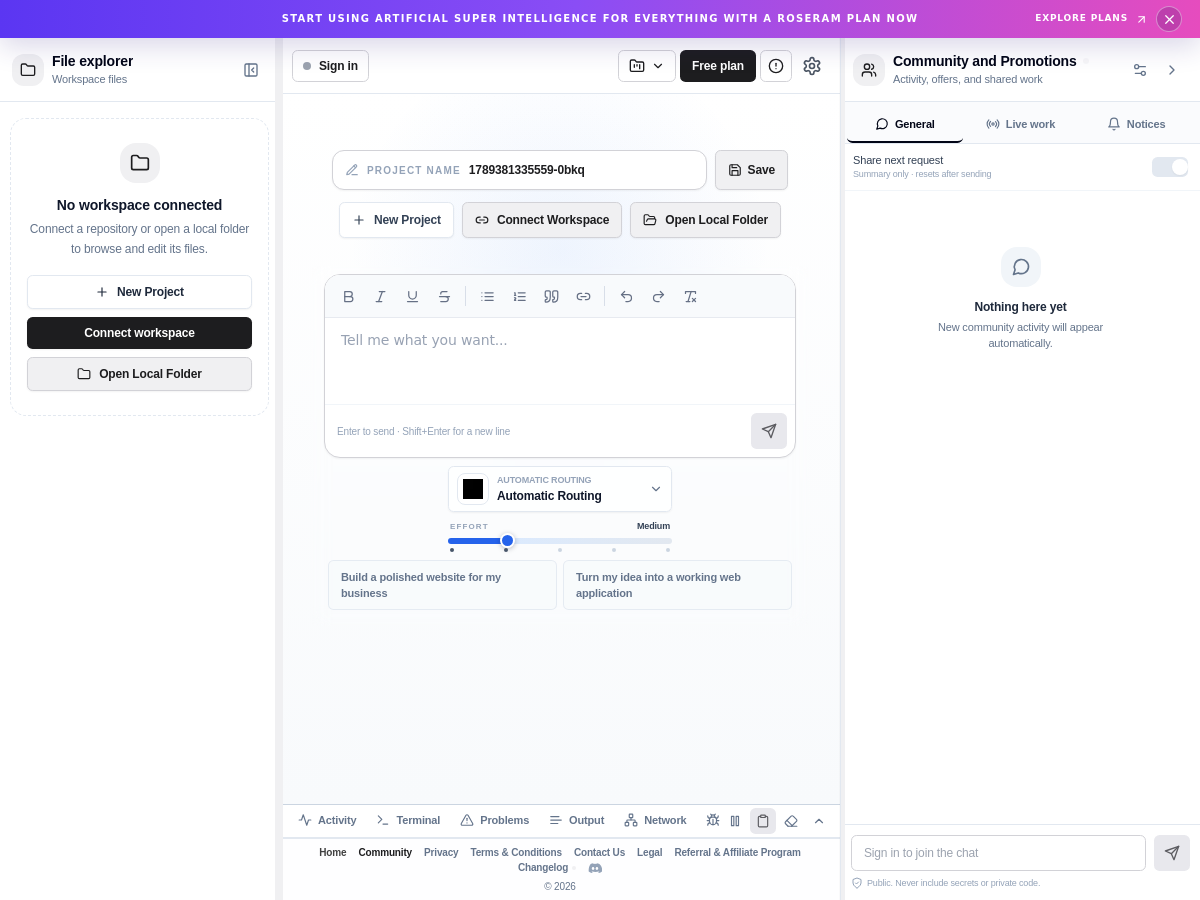Click the eraser clear icon in bottom bar
The height and width of the screenshot is (900, 1200).
pos(791,821)
